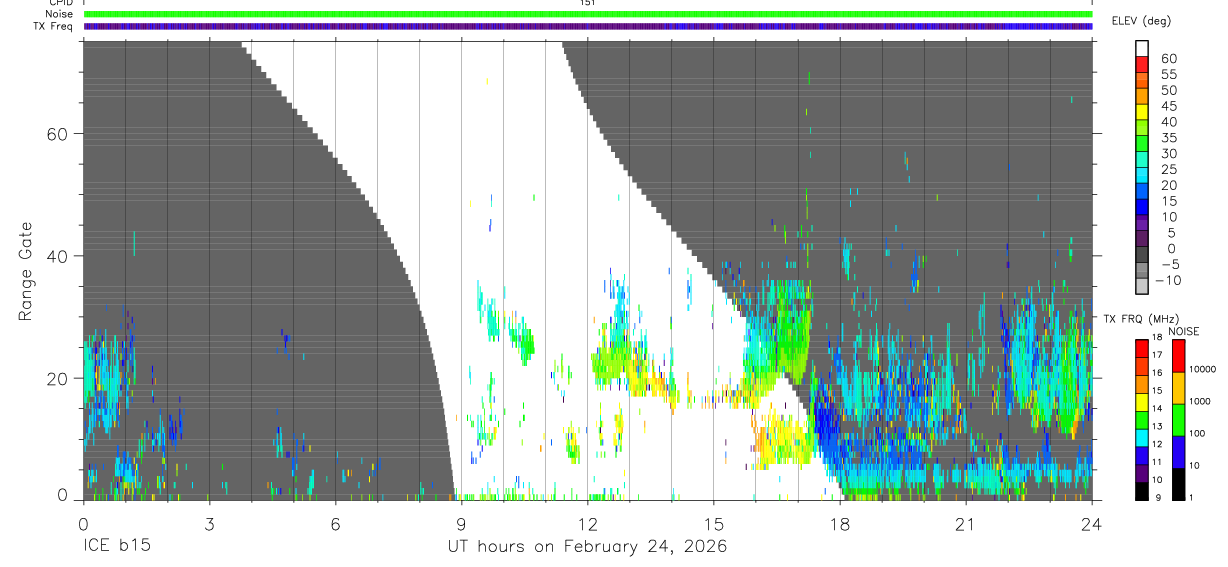Screen dimensions: 1228x567
Task: Click the ELEV color bar segment between 20 and 25
Action: click(x=1142, y=176)
